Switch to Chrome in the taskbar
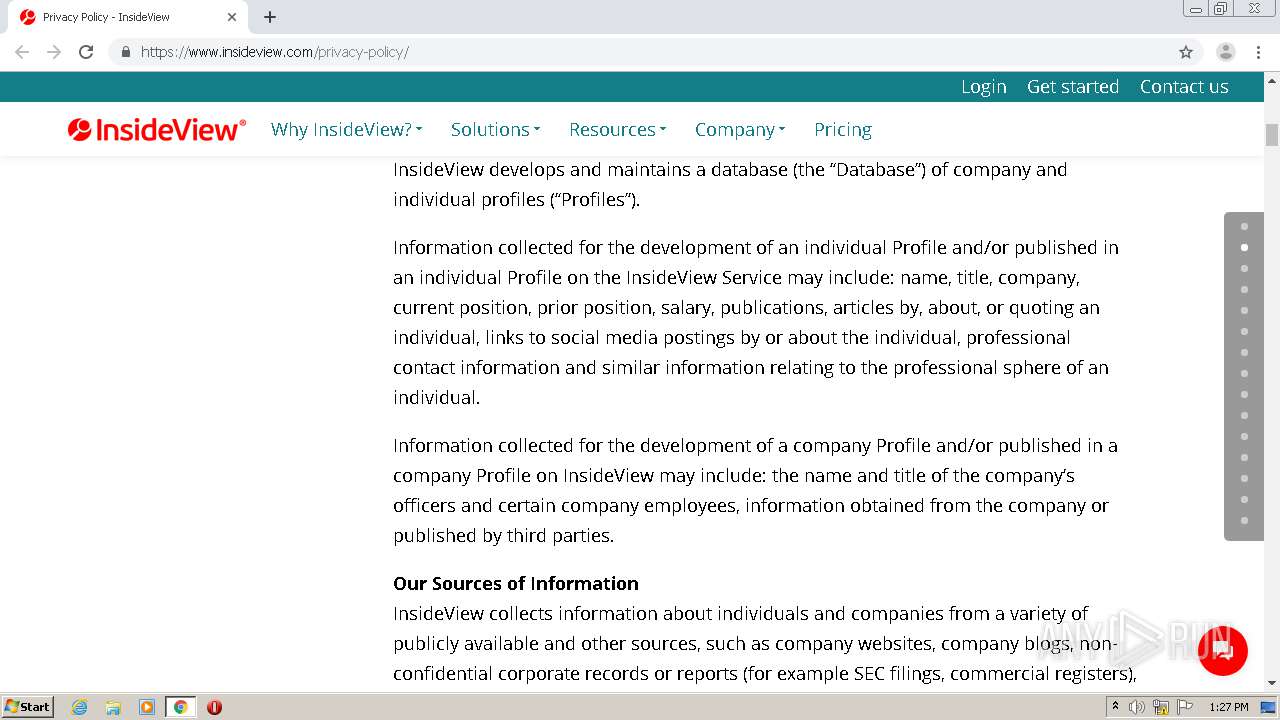 click(180, 707)
